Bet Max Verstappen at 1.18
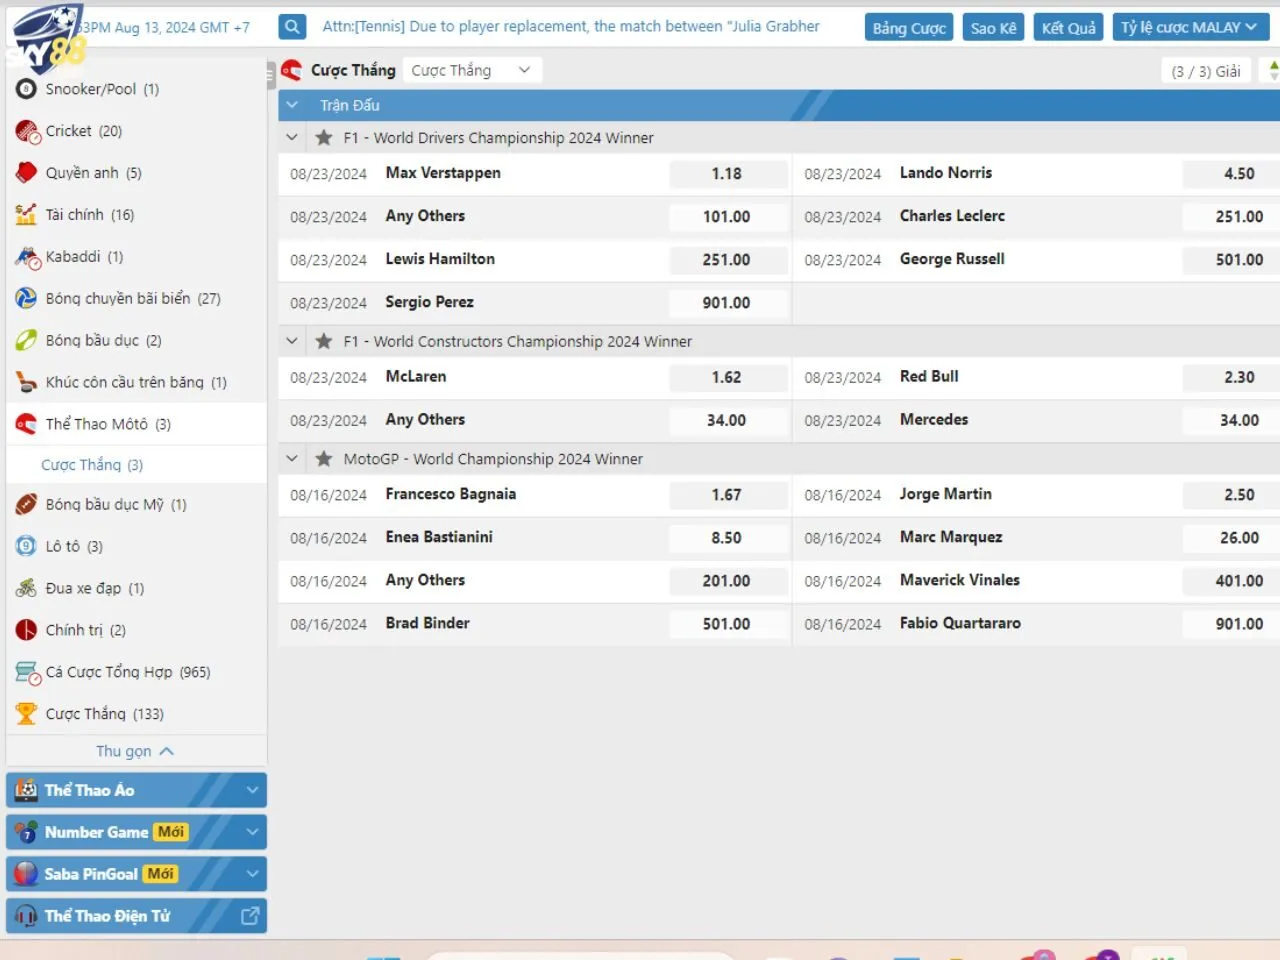 (x=726, y=174)
